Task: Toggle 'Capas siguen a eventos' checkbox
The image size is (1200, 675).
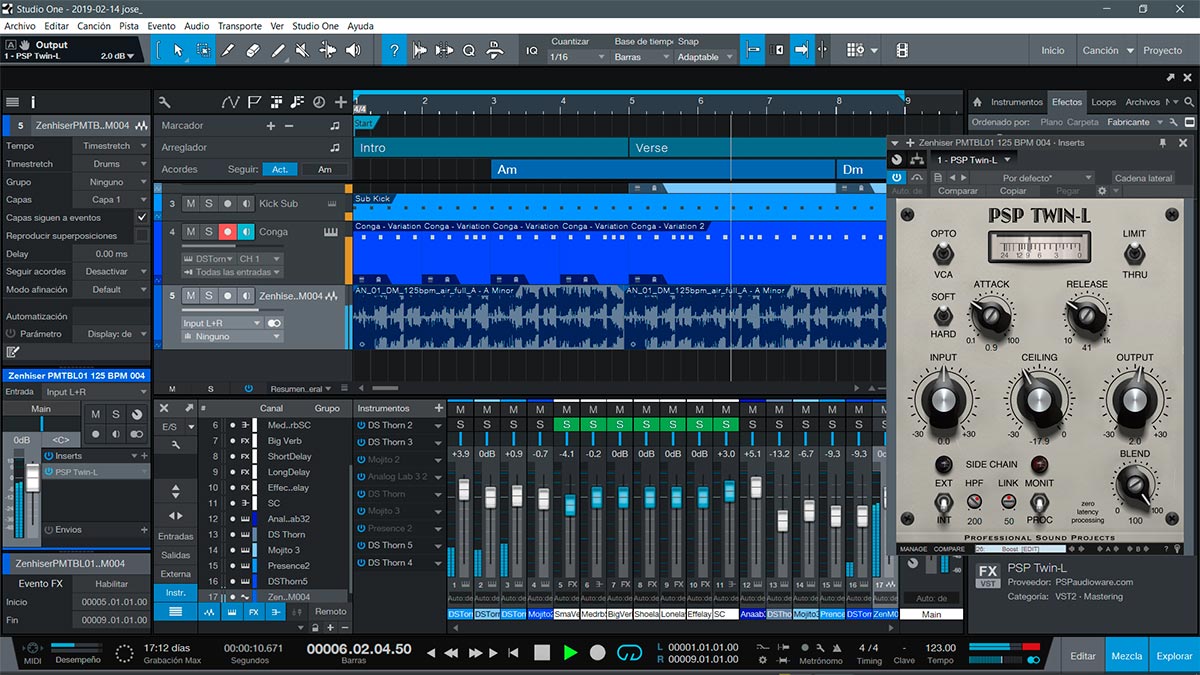Action: (x=142, y=217)
